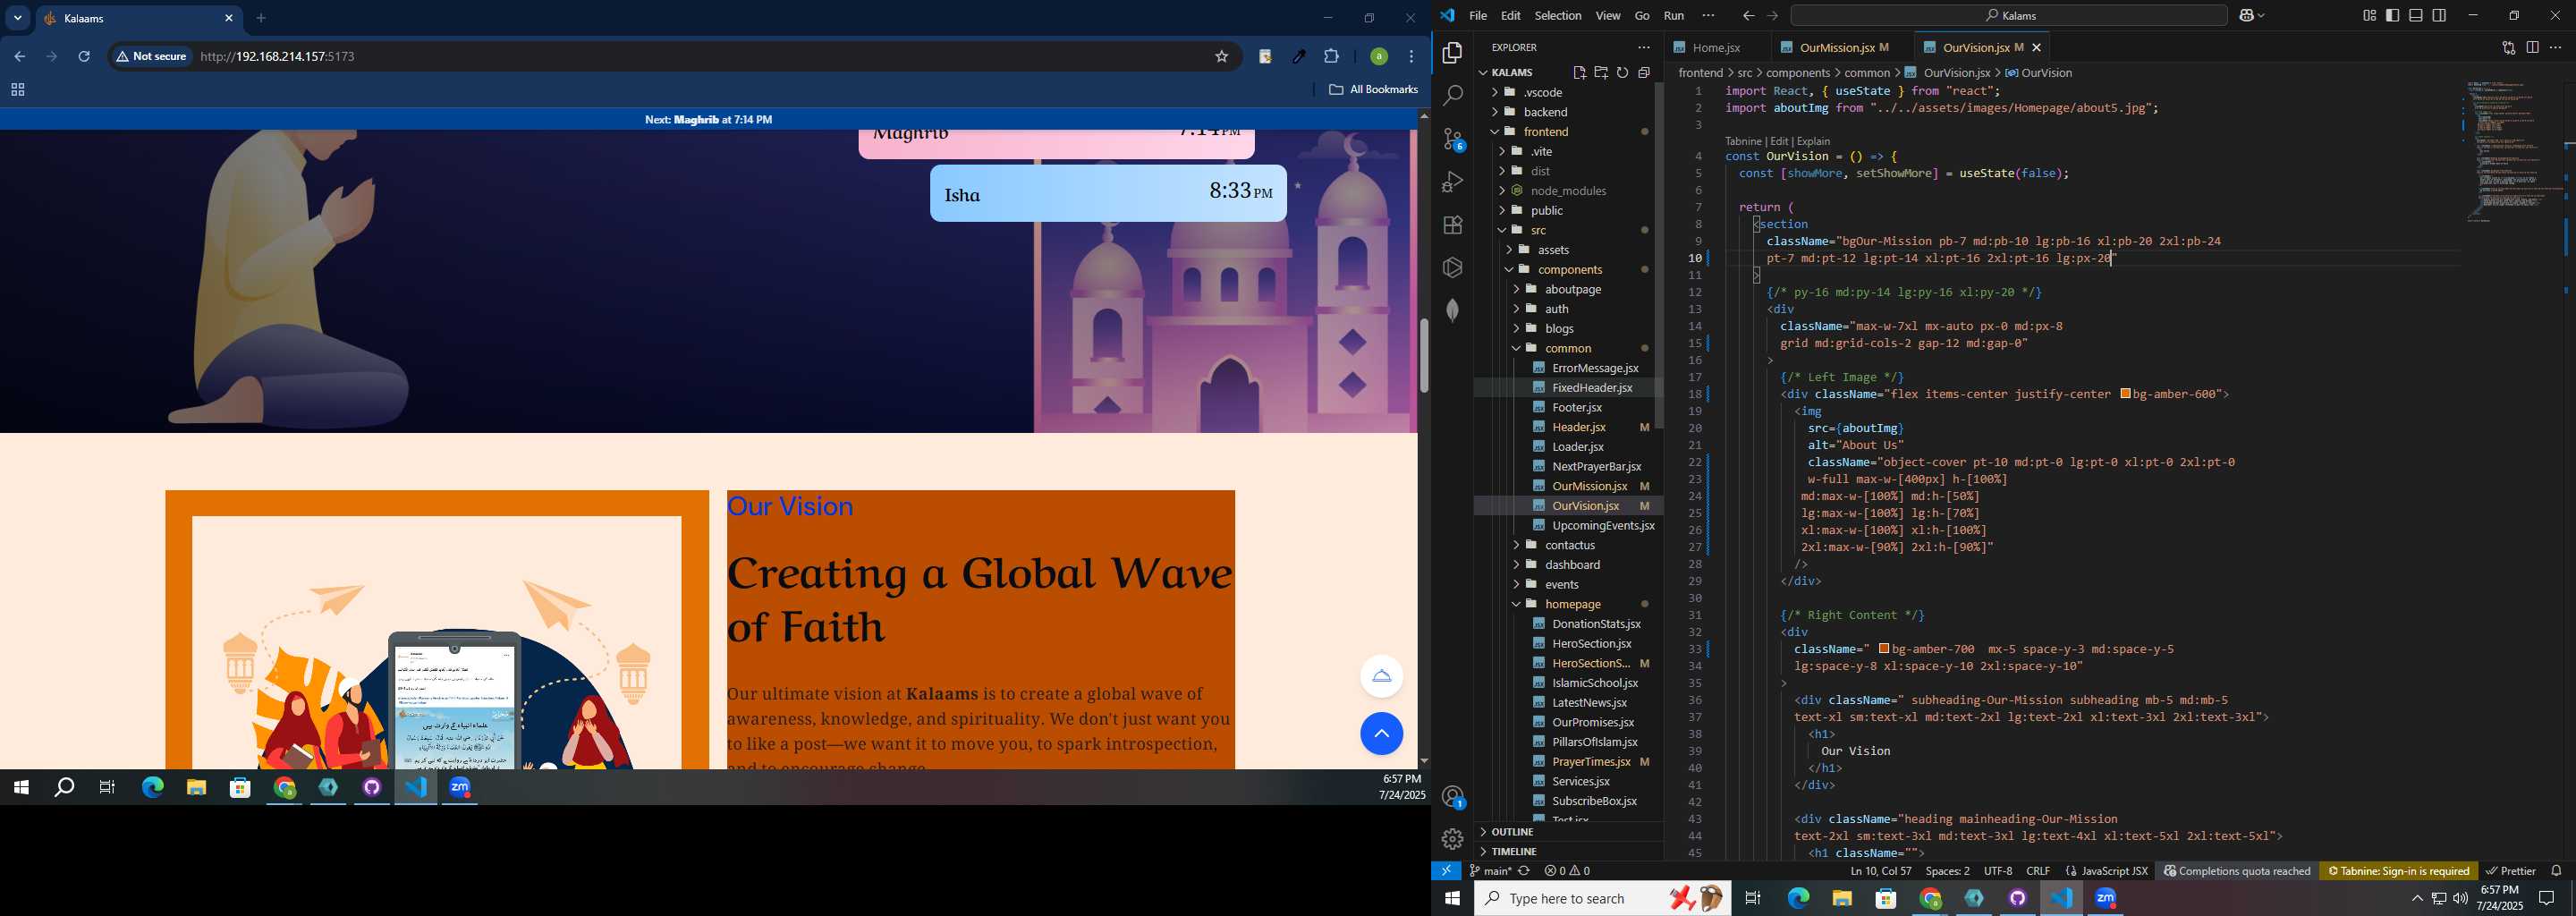Open Zoom from the right taskbar
Screen dimensions: 2576x916
(x=2105, y=898)
